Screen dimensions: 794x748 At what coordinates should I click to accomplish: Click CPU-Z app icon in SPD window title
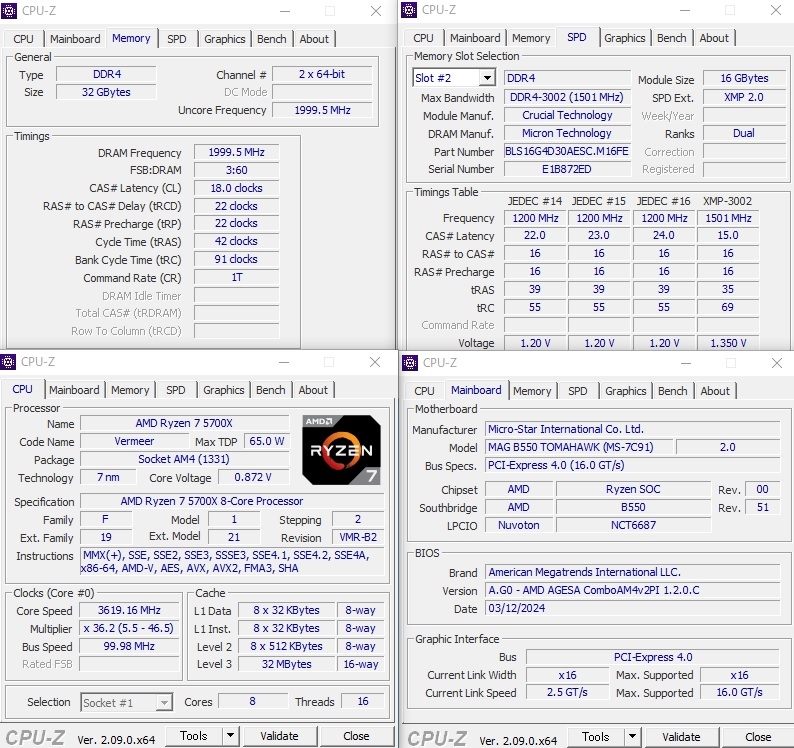[409, 10]
